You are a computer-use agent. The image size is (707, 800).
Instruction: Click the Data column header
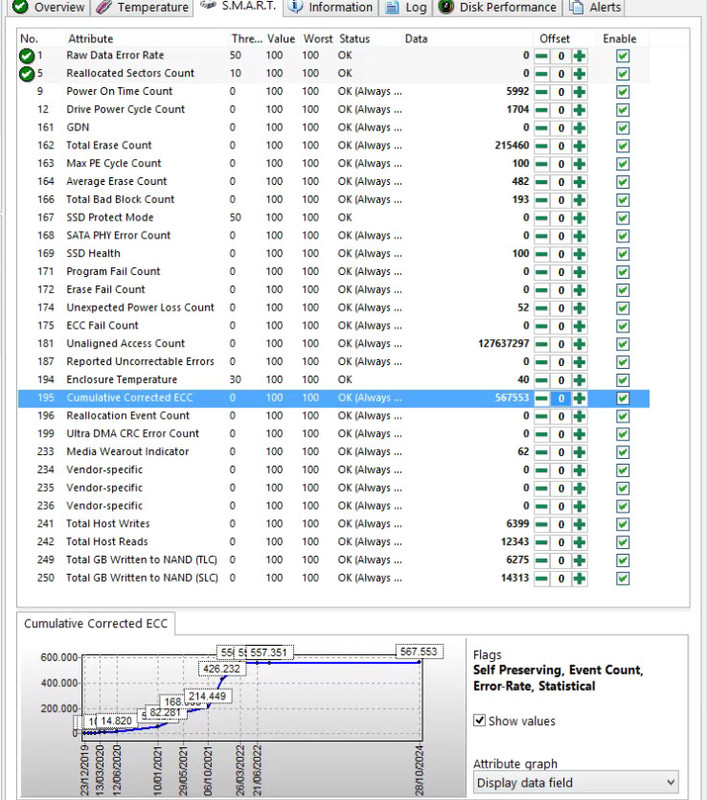point(416,39)
